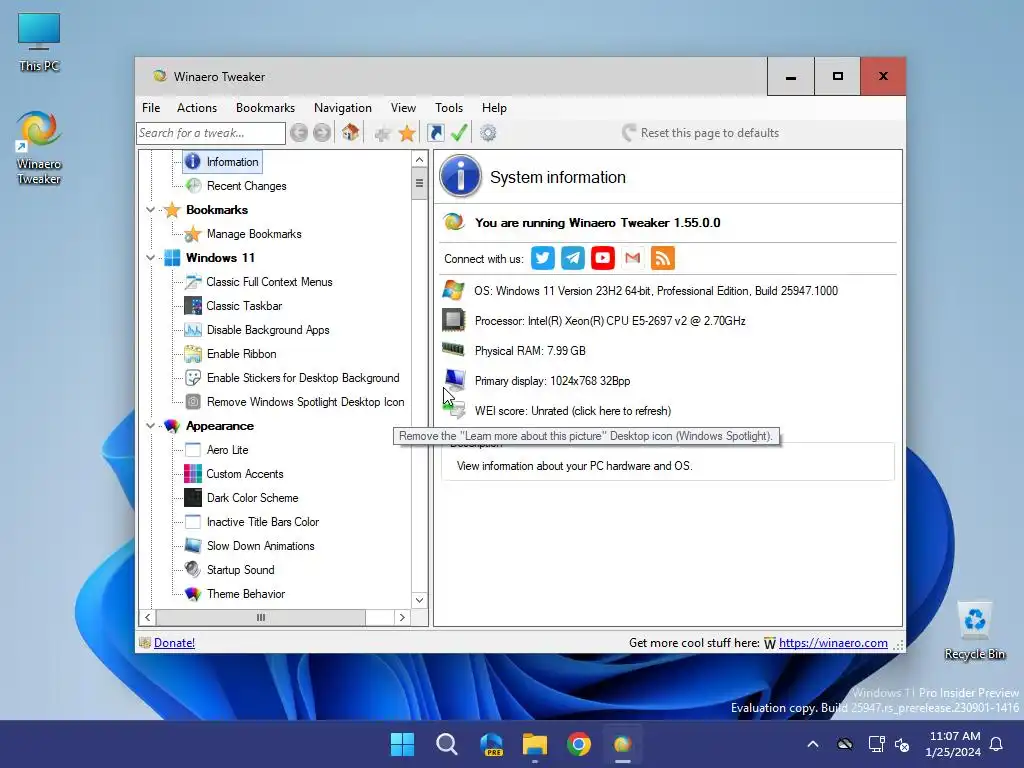Select Enable Stickers for Desktop Background
This screenshot has width=1024, height=768.
coord(303,378)
